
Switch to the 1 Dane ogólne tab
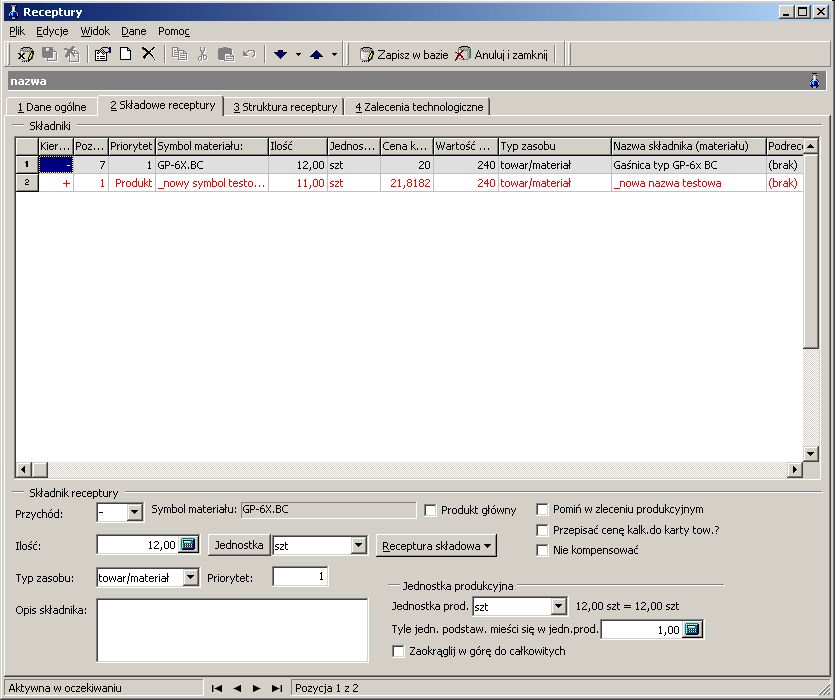coord(52,107)
